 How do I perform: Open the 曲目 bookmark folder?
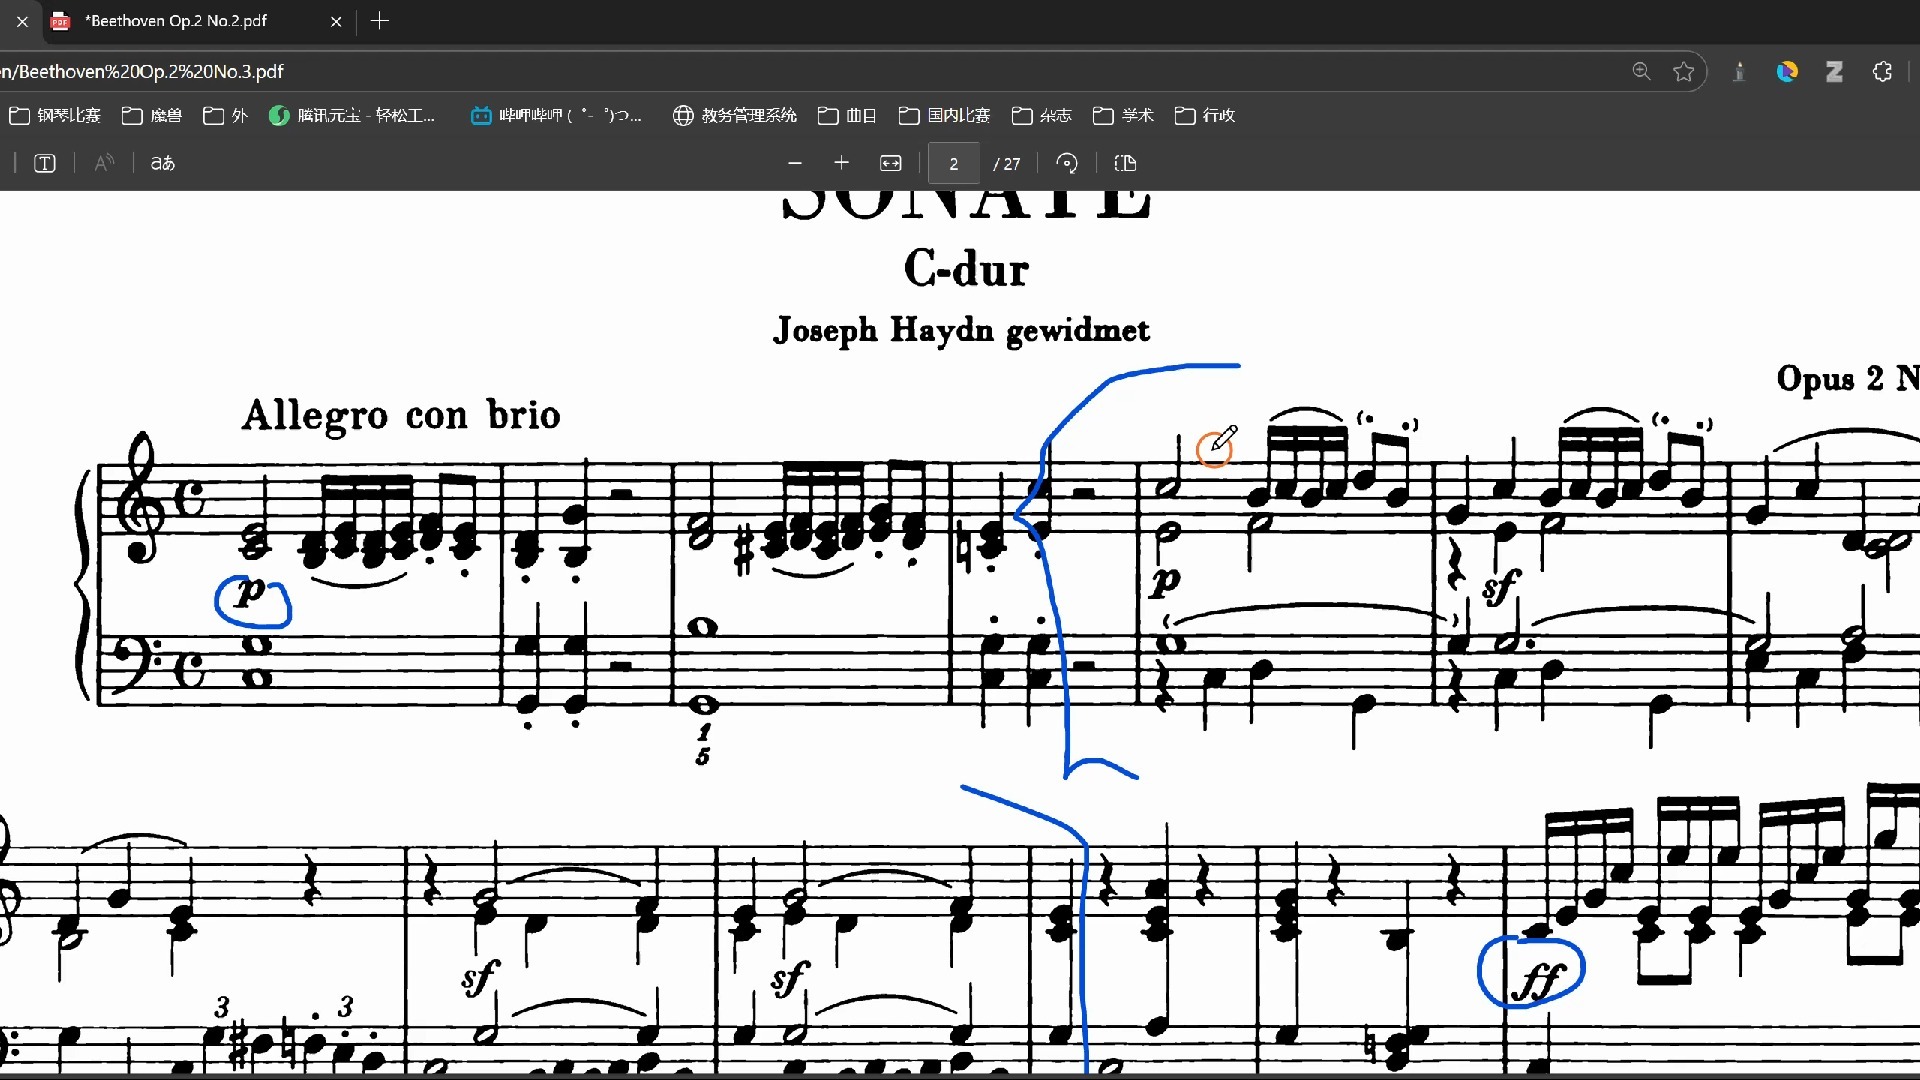(847, 116)
